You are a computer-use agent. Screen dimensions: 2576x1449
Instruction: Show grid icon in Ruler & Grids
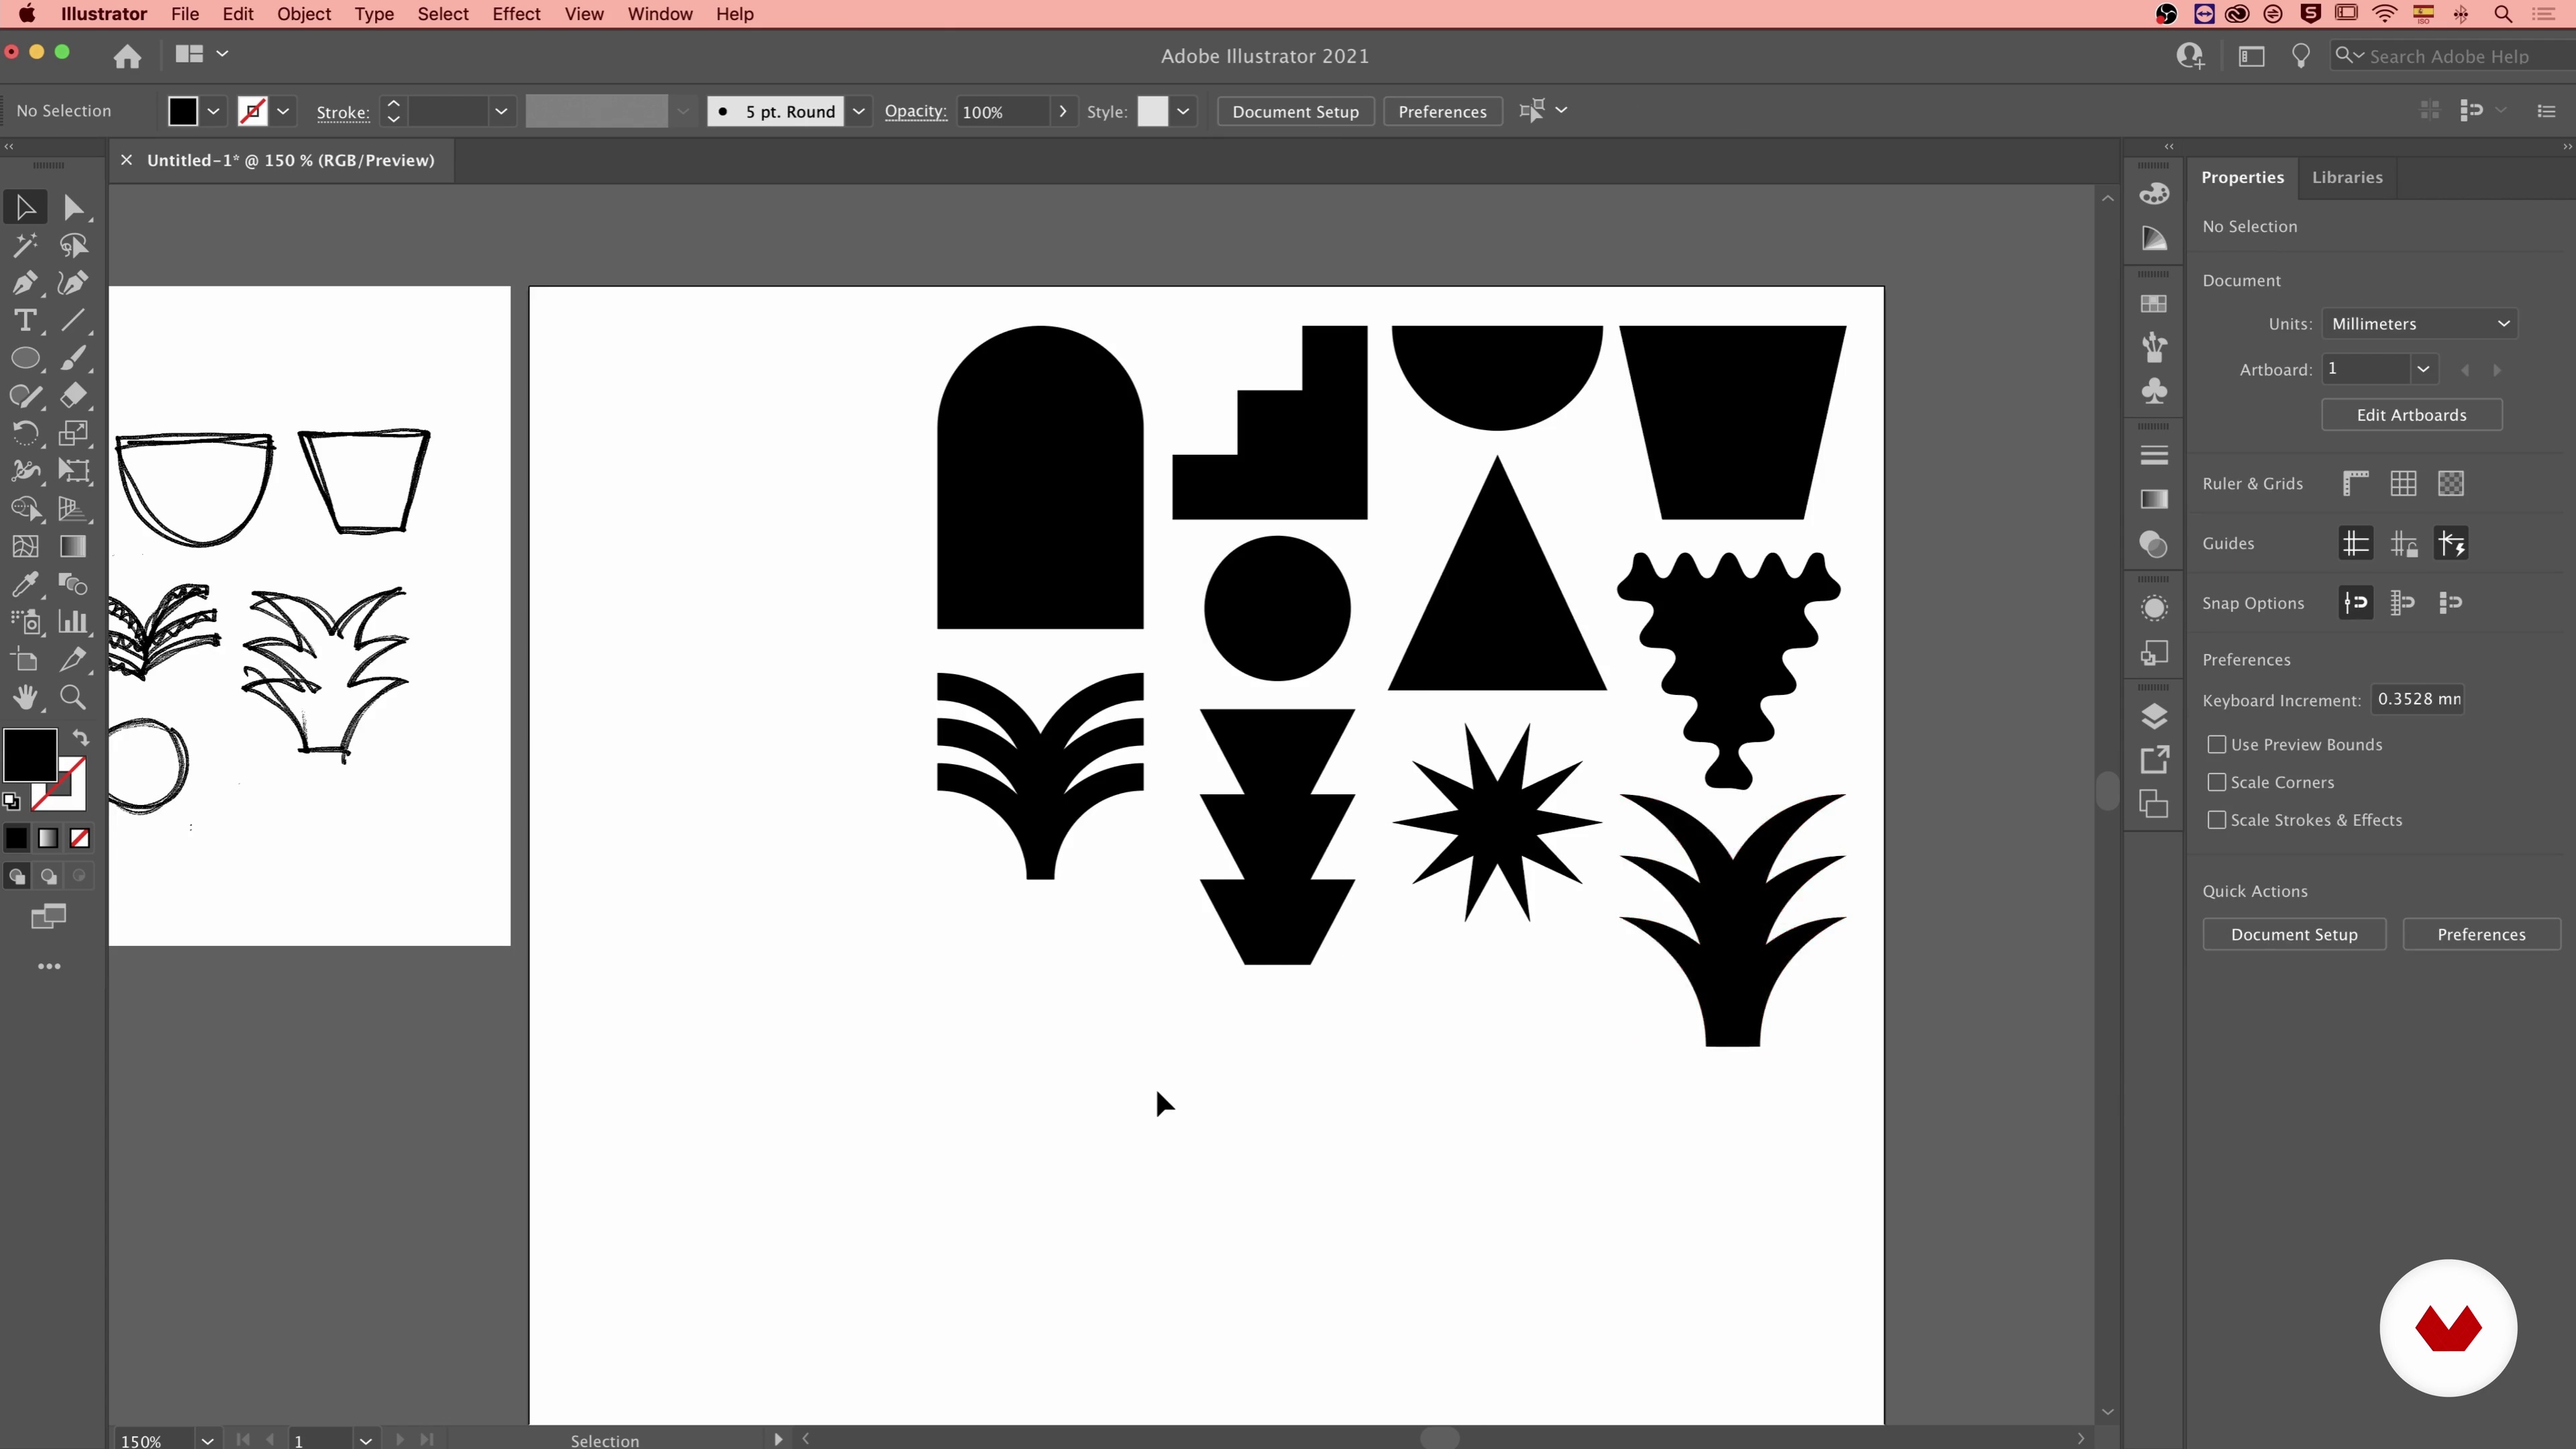pos(2403,484)
